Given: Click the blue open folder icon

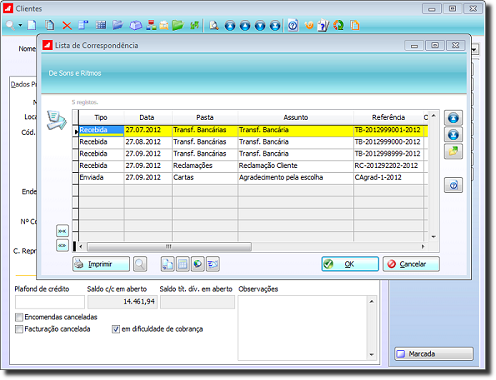Looking at the screenshot, I should click(117, 25).
